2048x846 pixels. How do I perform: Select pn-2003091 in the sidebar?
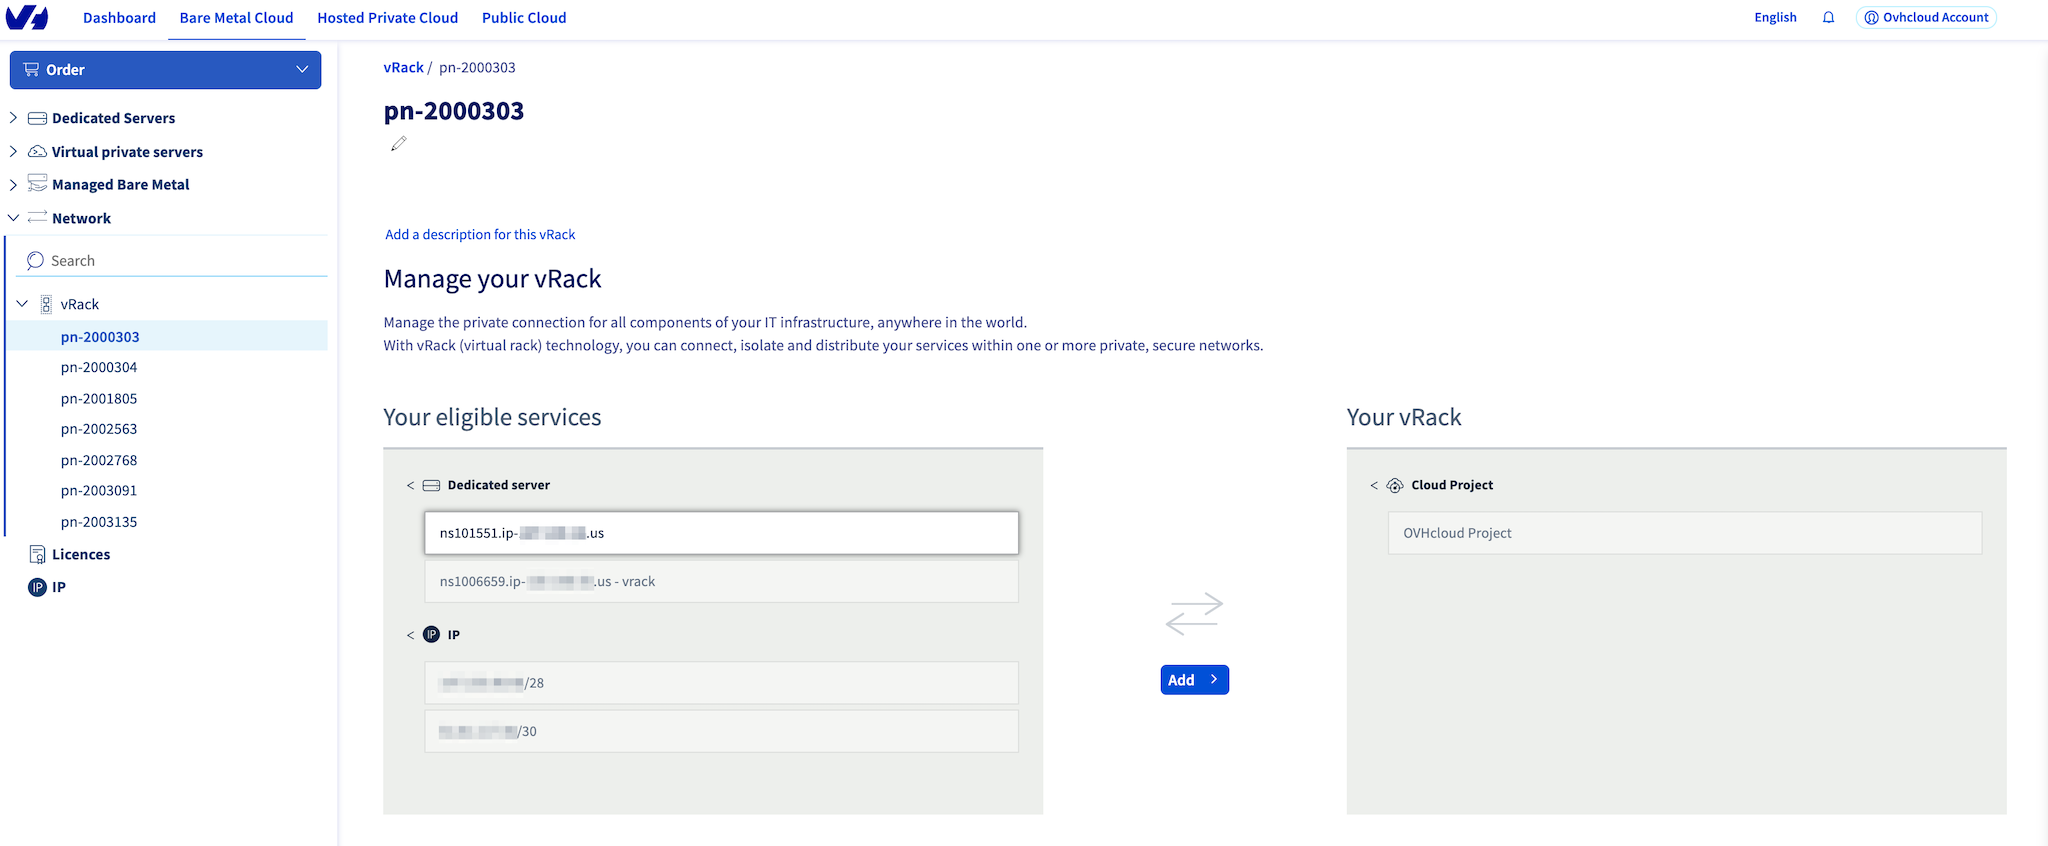click(x=99, y=491)
